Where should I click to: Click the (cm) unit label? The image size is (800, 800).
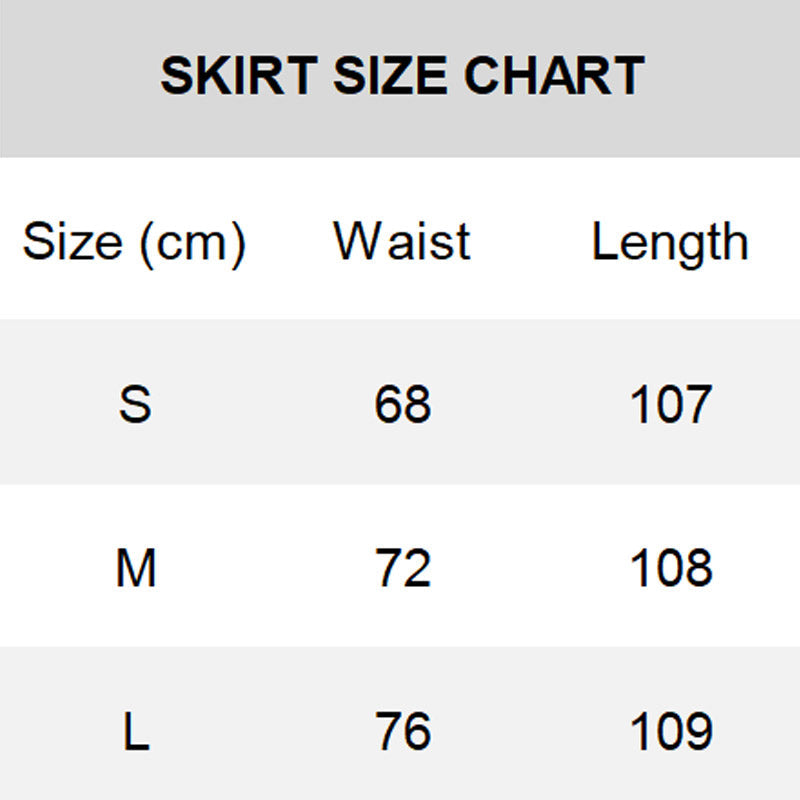pos(193,243)
